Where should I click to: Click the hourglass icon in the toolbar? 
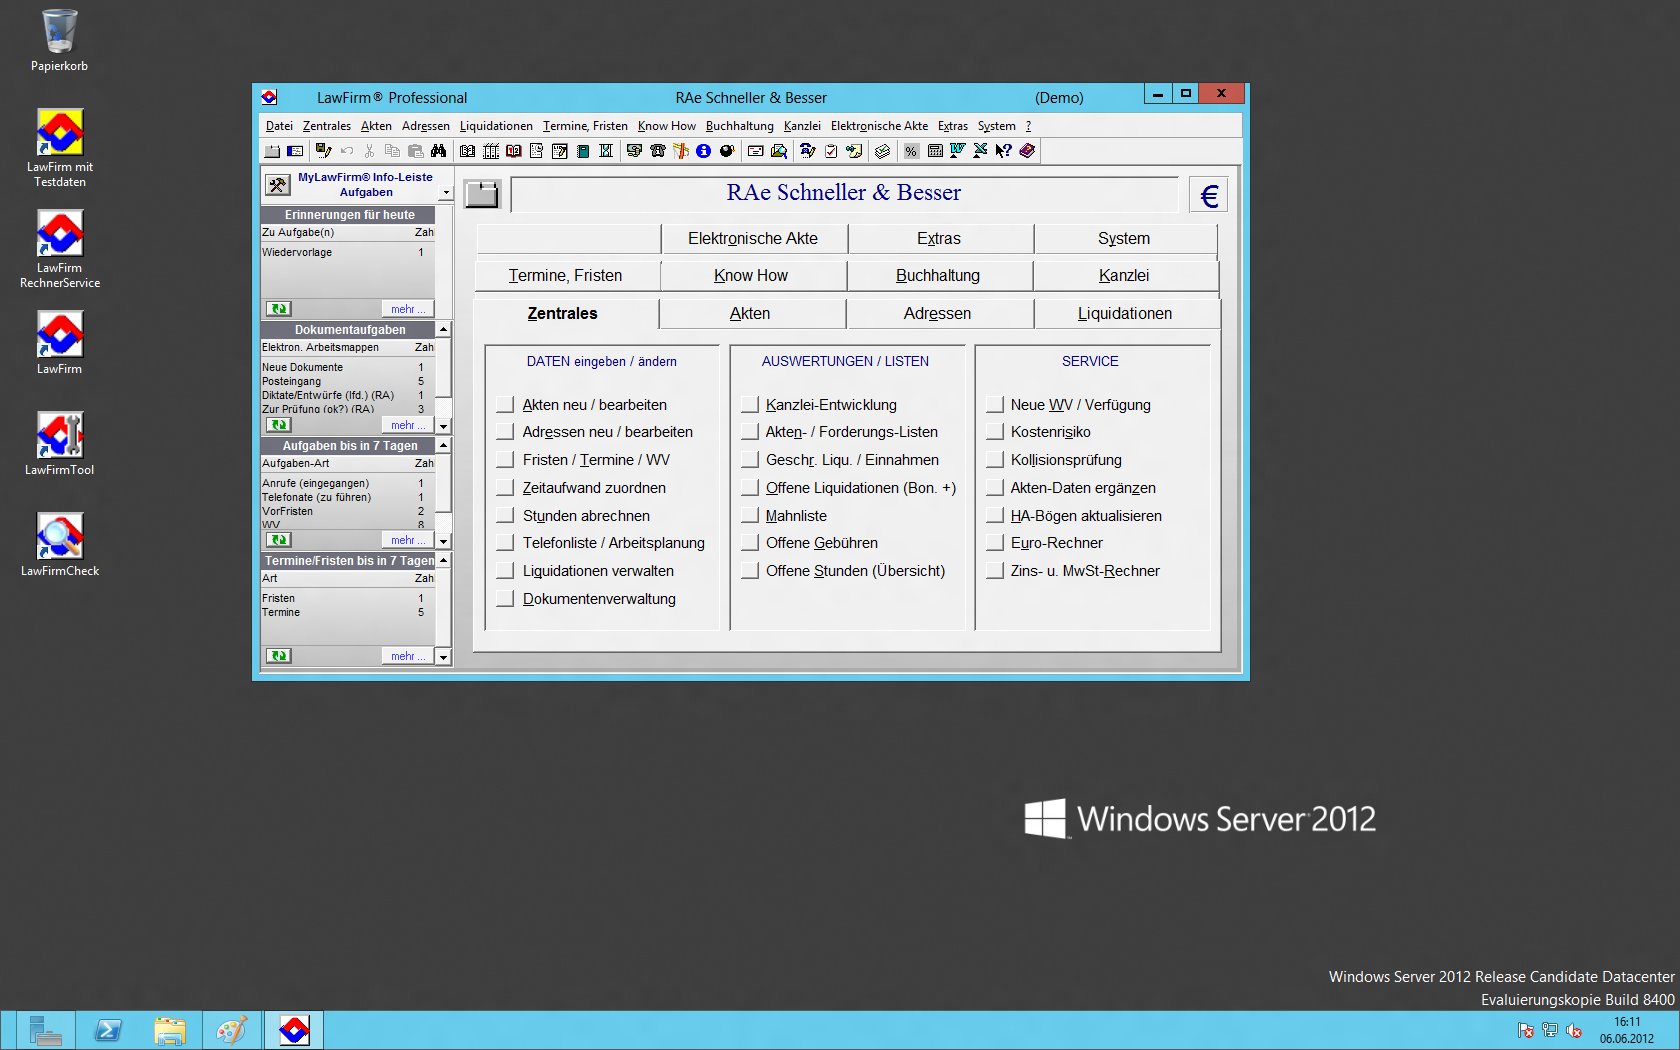[x=606, y=151]
